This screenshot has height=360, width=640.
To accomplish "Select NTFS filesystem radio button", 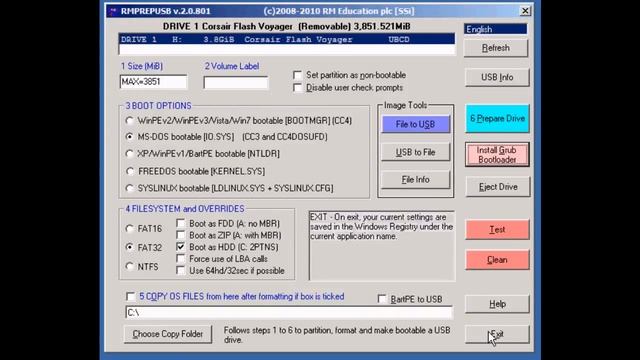I will coord(130,267).
